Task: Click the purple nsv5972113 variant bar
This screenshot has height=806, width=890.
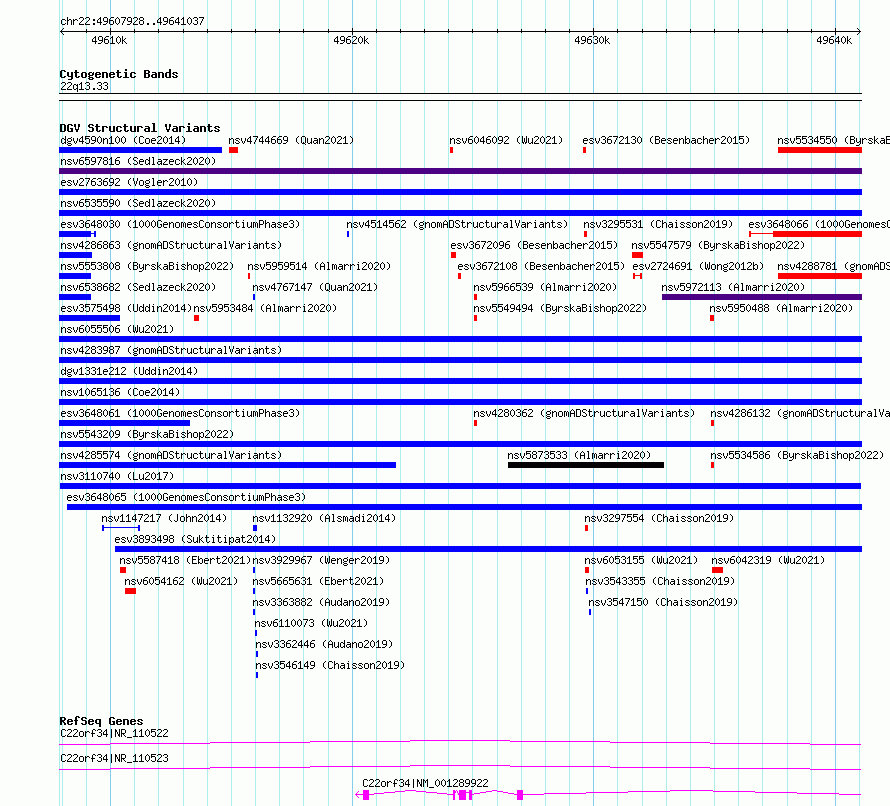Action: 762,297
